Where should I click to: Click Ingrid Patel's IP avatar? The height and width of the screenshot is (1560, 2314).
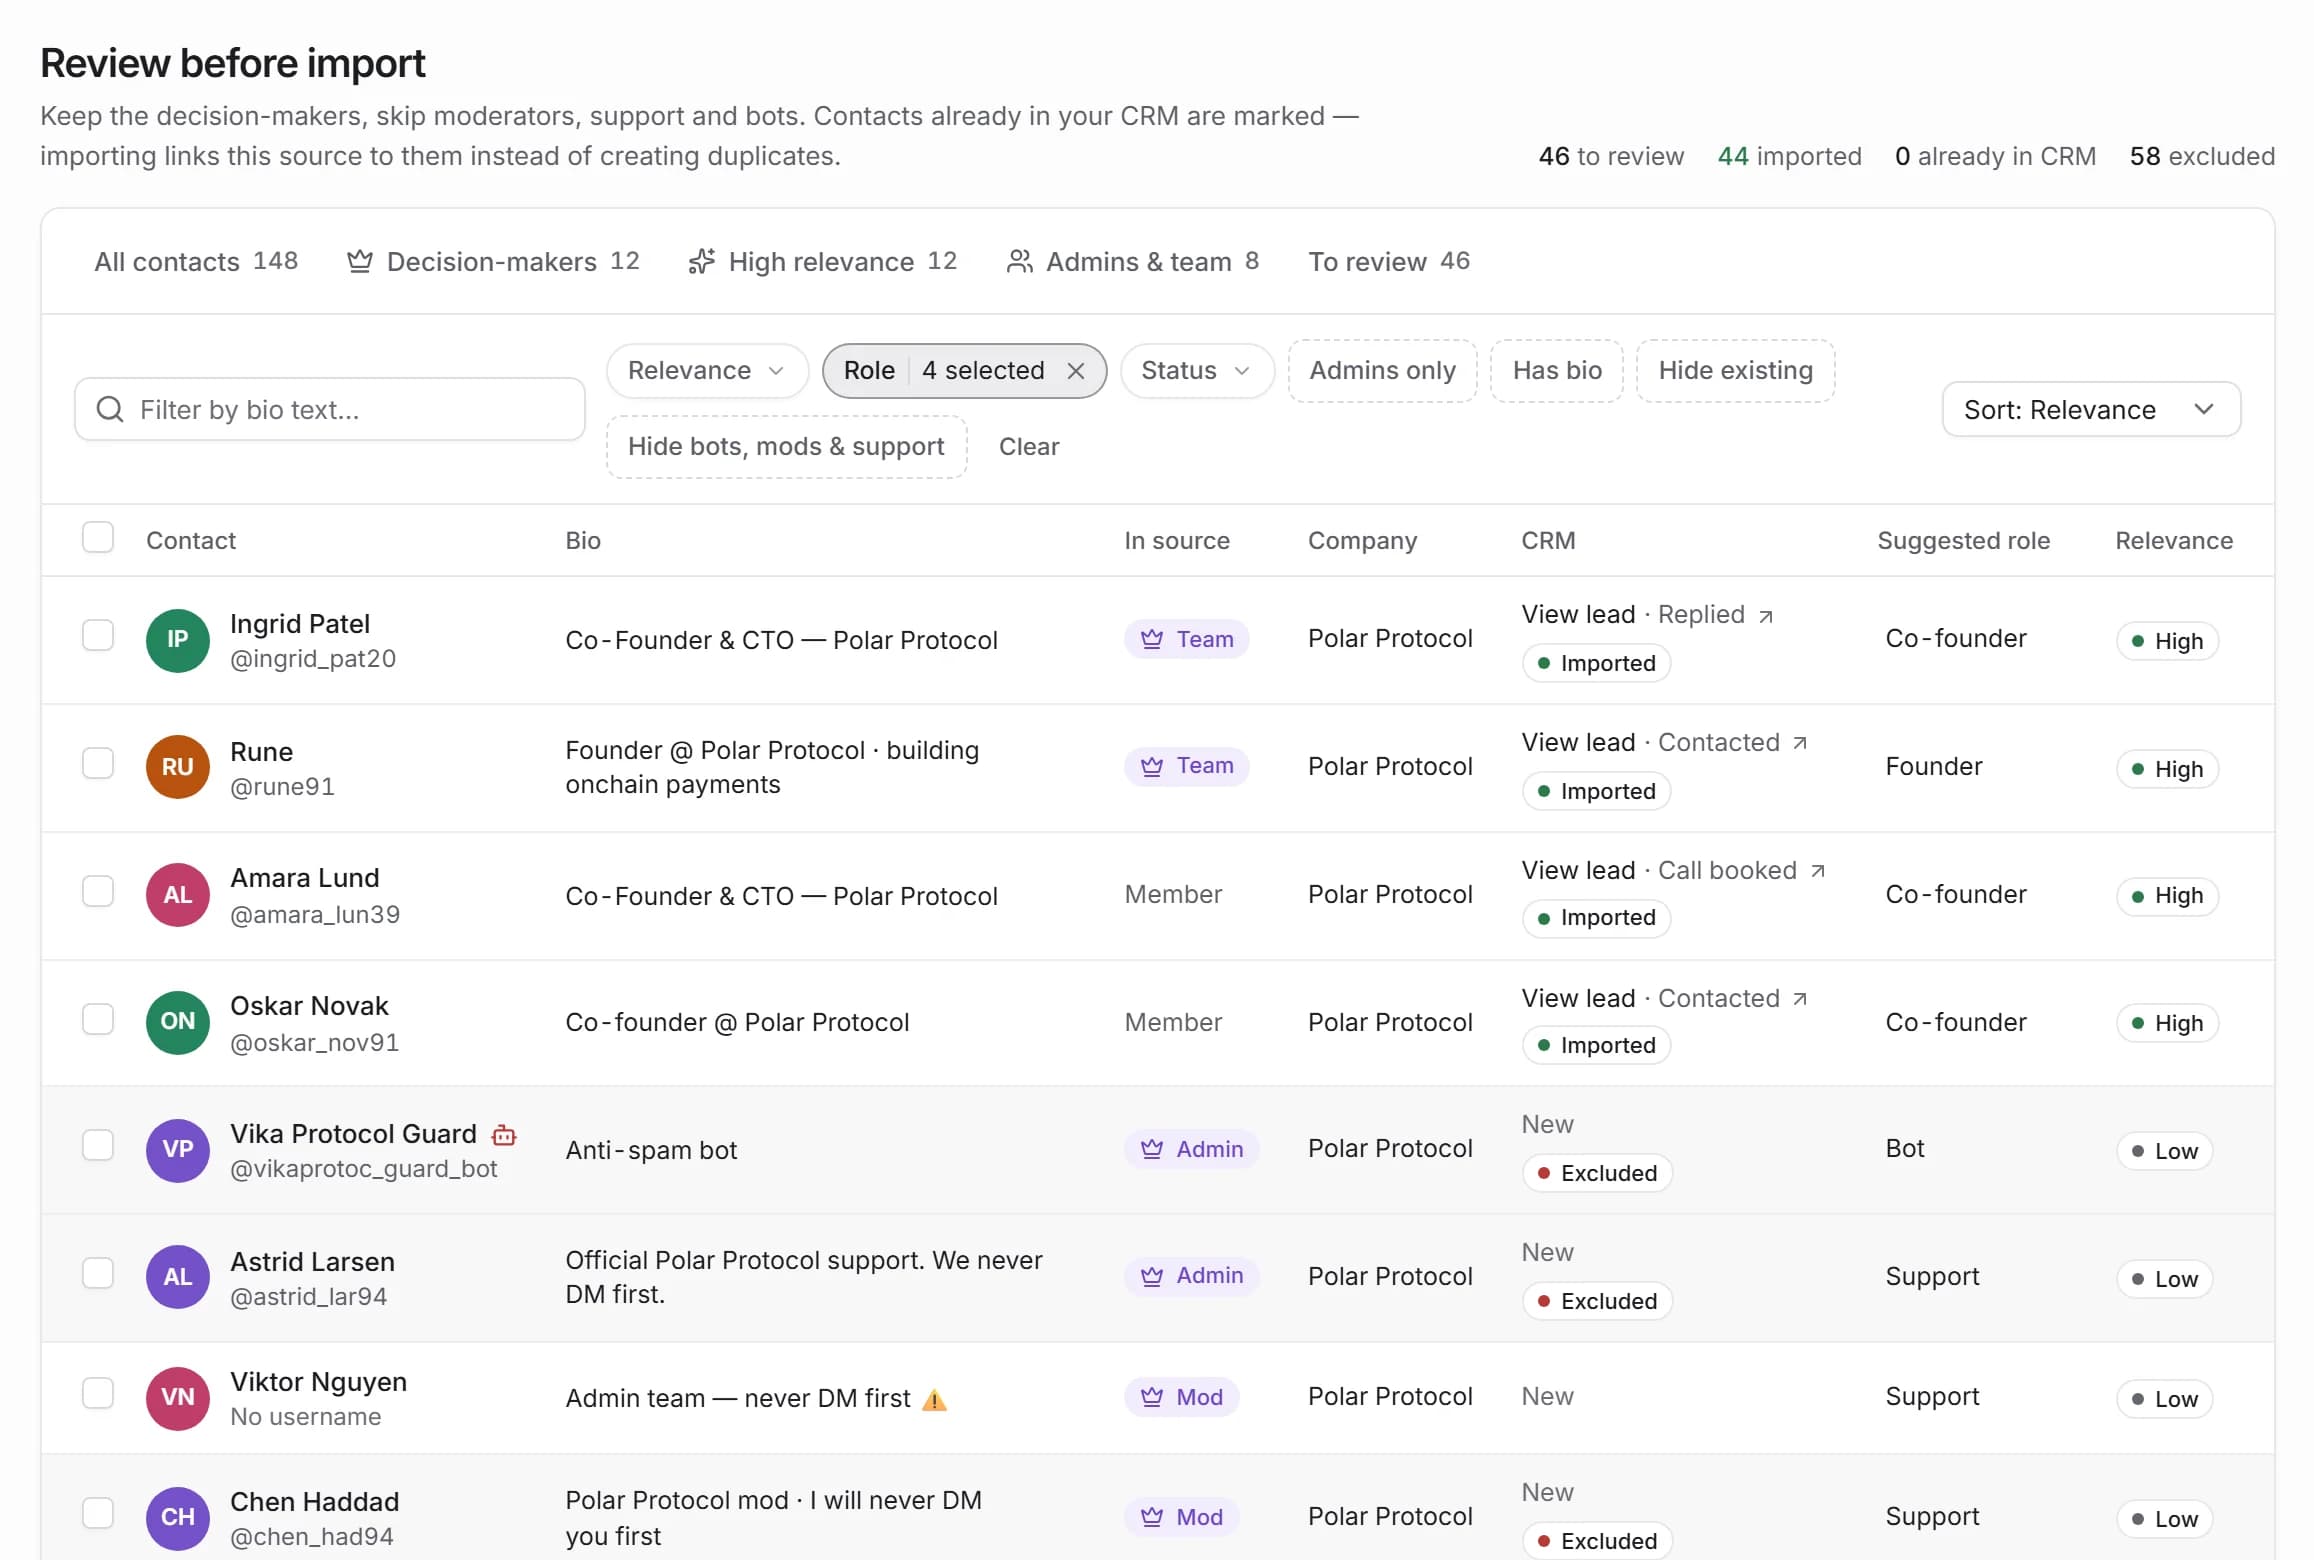tap(178, 640)
